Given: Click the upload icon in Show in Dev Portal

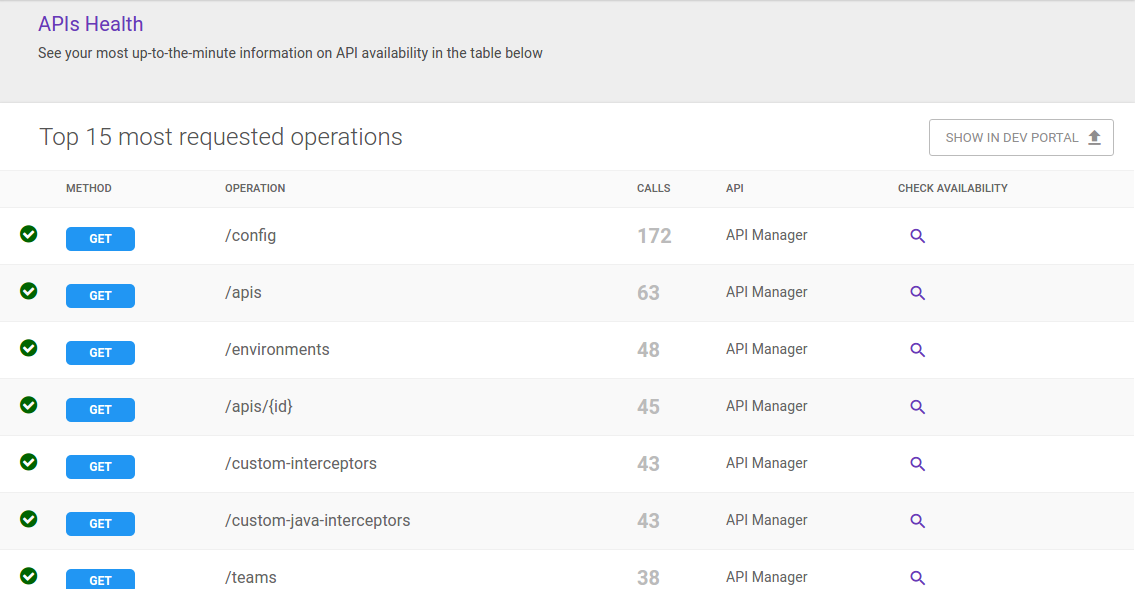Looking at the screenshot, I should pos(1095,137).
